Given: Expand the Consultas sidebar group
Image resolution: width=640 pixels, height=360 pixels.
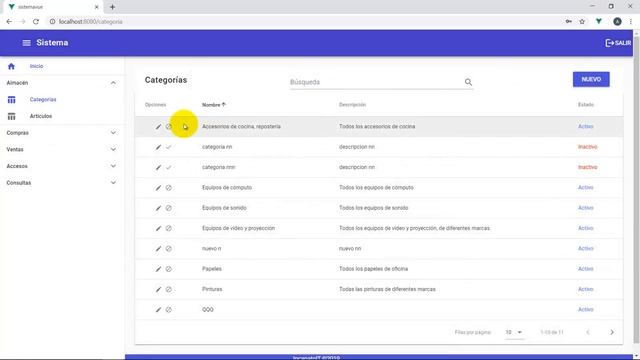Looking at the screenshot, I should tap(113, 183).
